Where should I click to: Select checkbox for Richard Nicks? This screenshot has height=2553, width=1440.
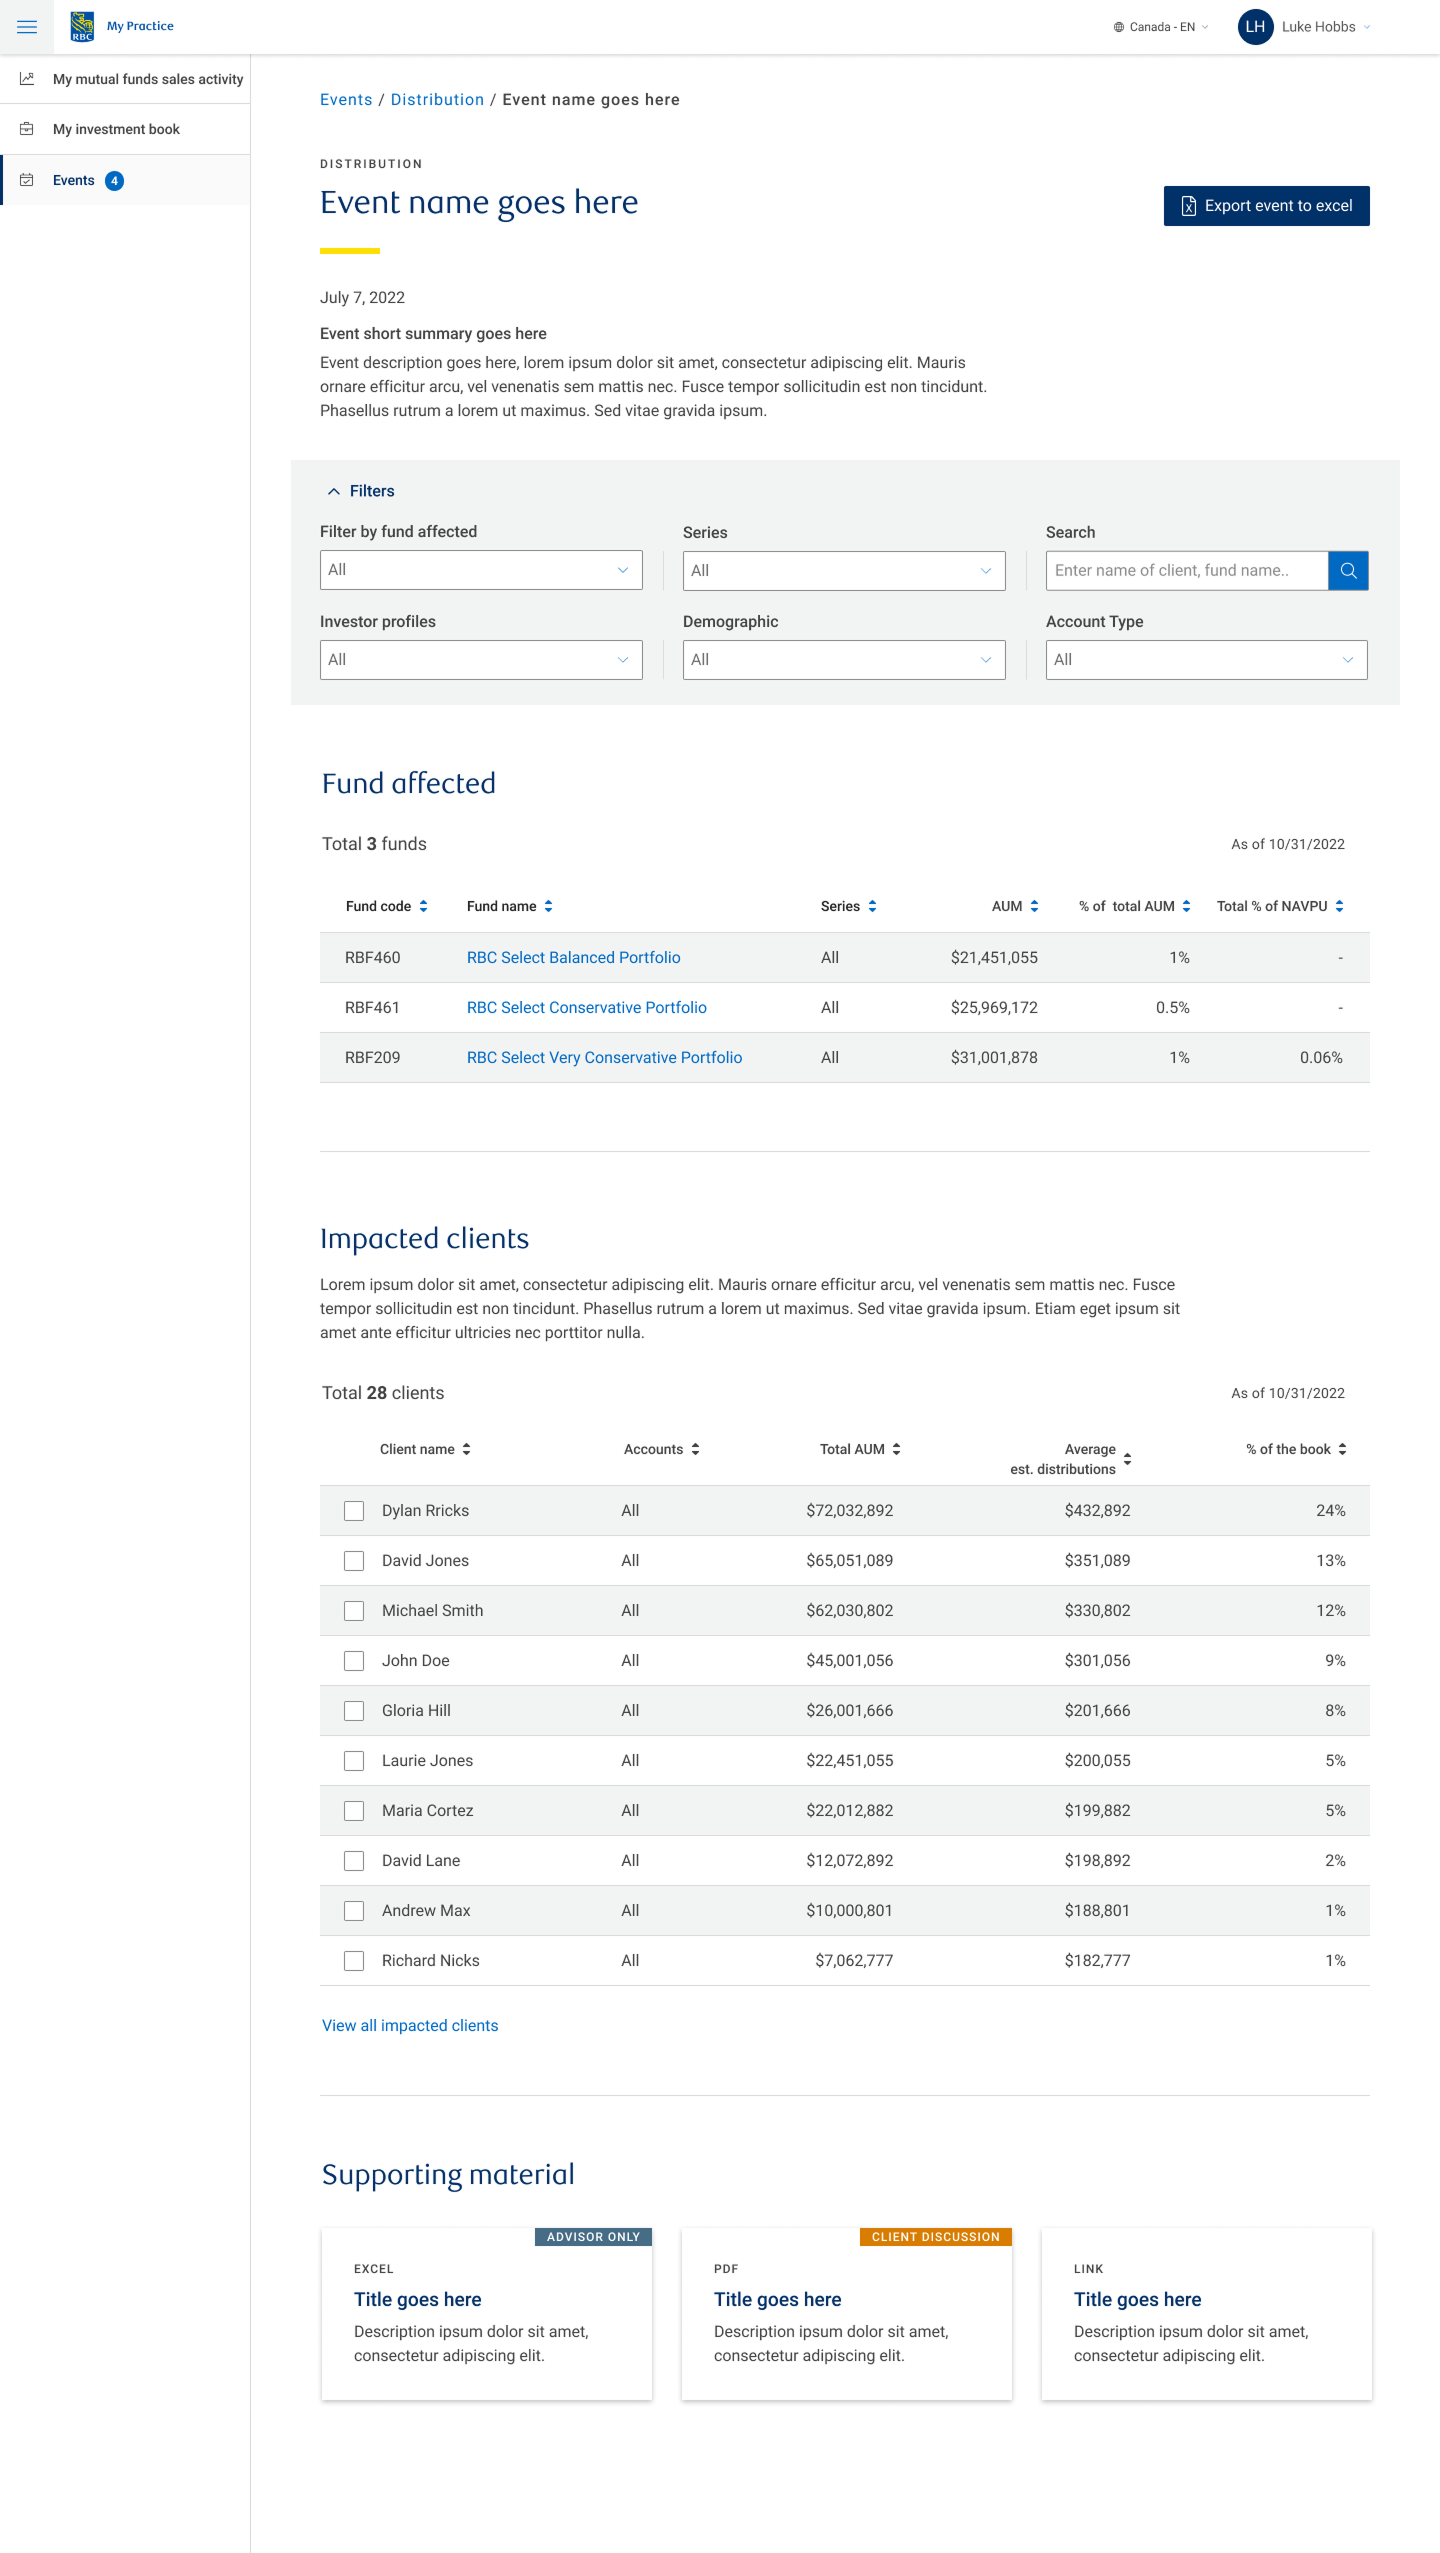pos(354,1961)
